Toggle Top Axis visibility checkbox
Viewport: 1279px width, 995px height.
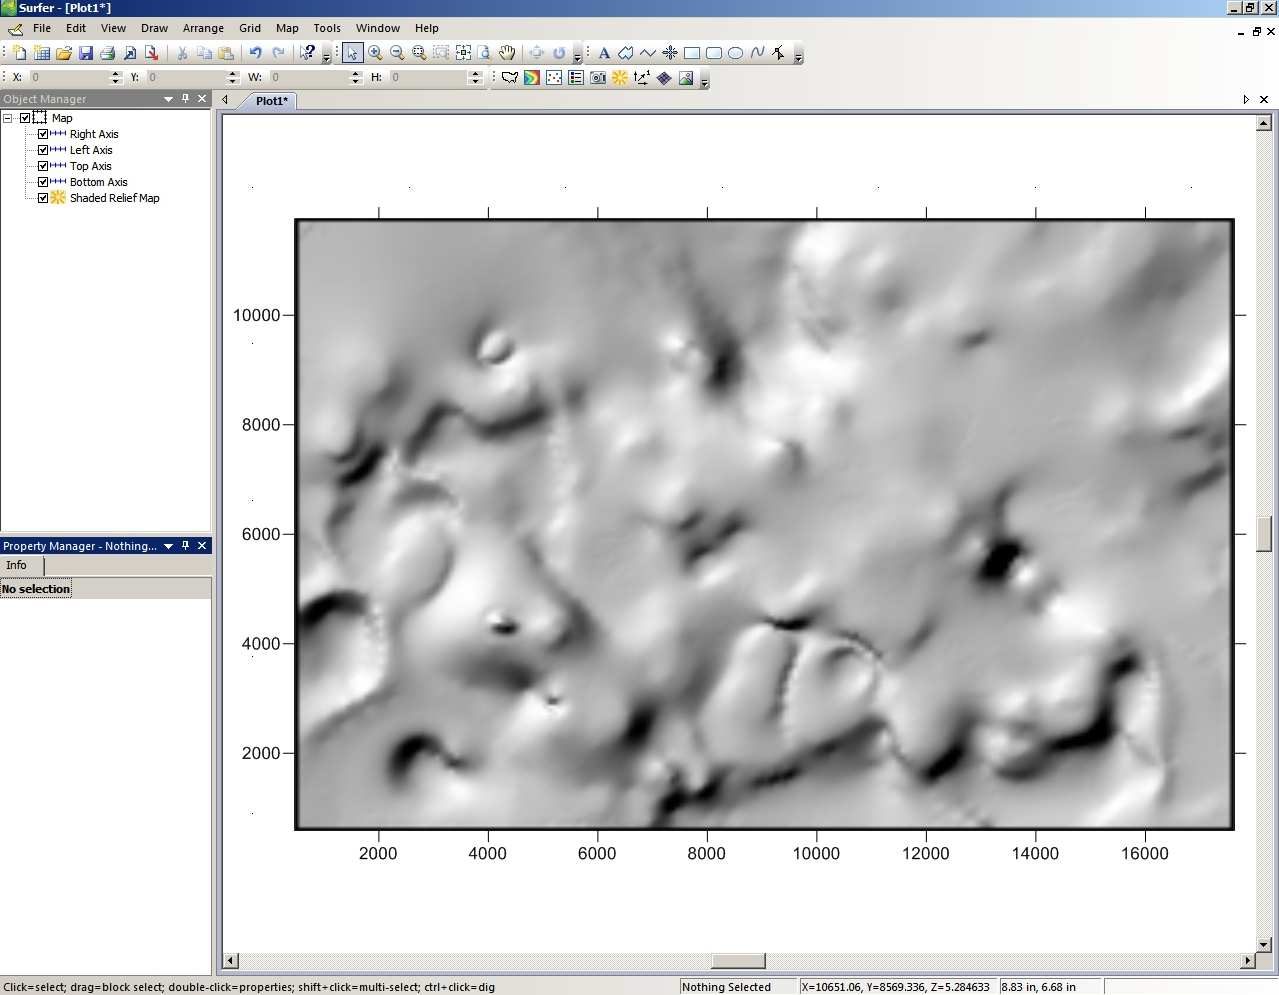coord(43,166)
